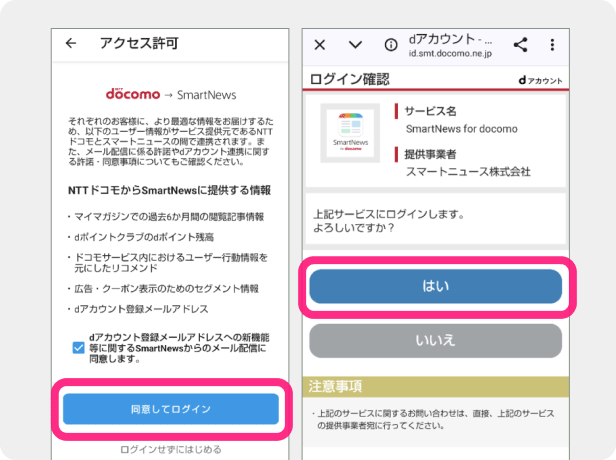Tap the SmartNews text beside docomo logo
616x460 pixels.
coord(207,95)
